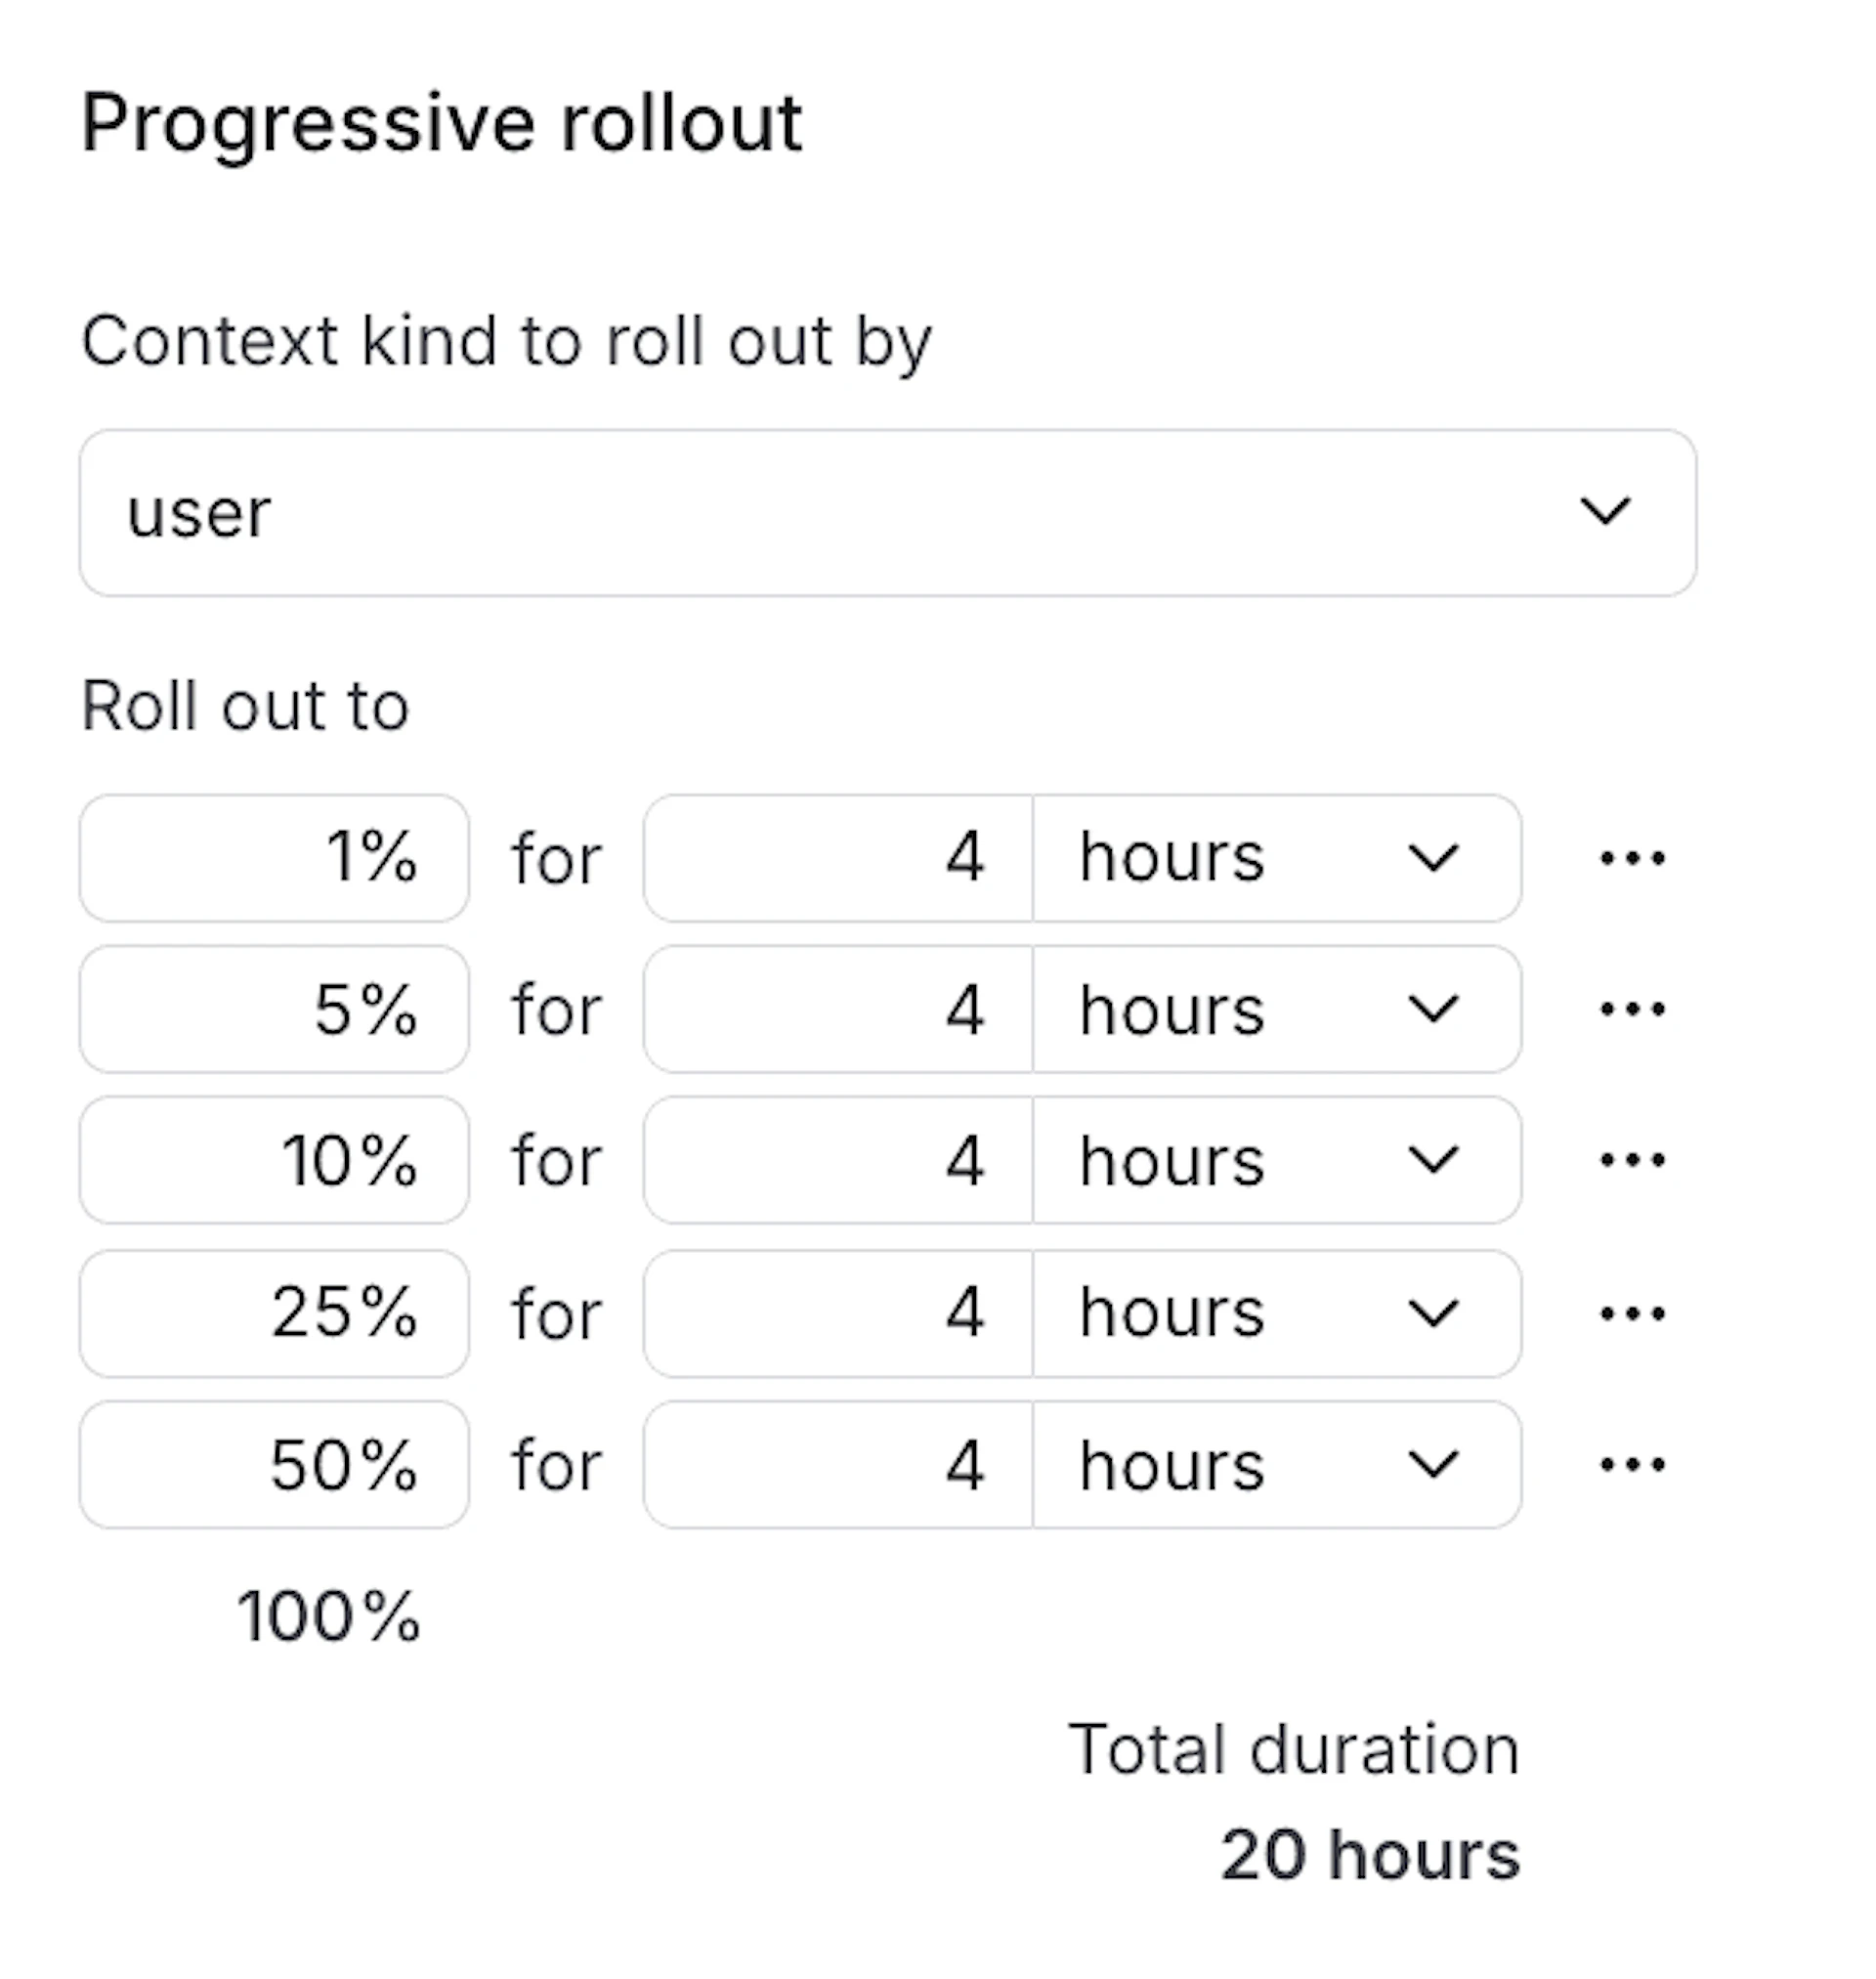Open more options for the 50% step

[1632, 1465]
